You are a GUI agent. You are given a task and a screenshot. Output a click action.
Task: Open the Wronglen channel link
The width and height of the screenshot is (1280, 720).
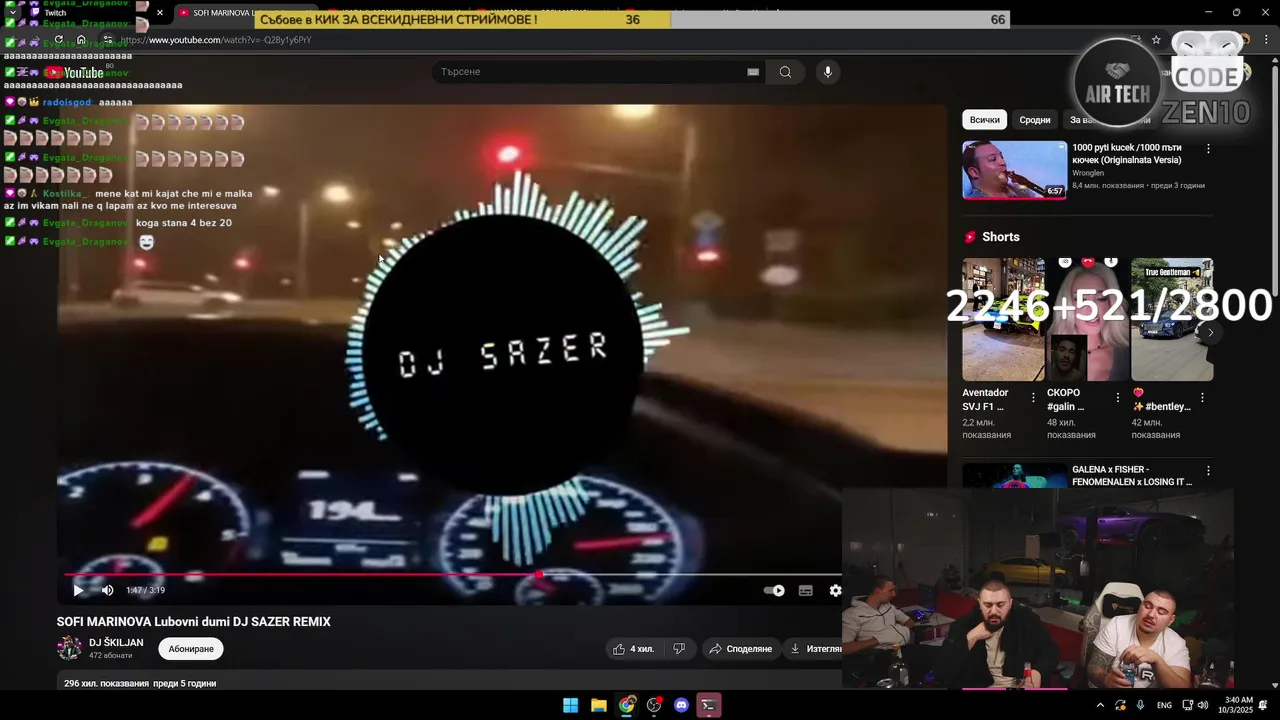pos(1088,173)
